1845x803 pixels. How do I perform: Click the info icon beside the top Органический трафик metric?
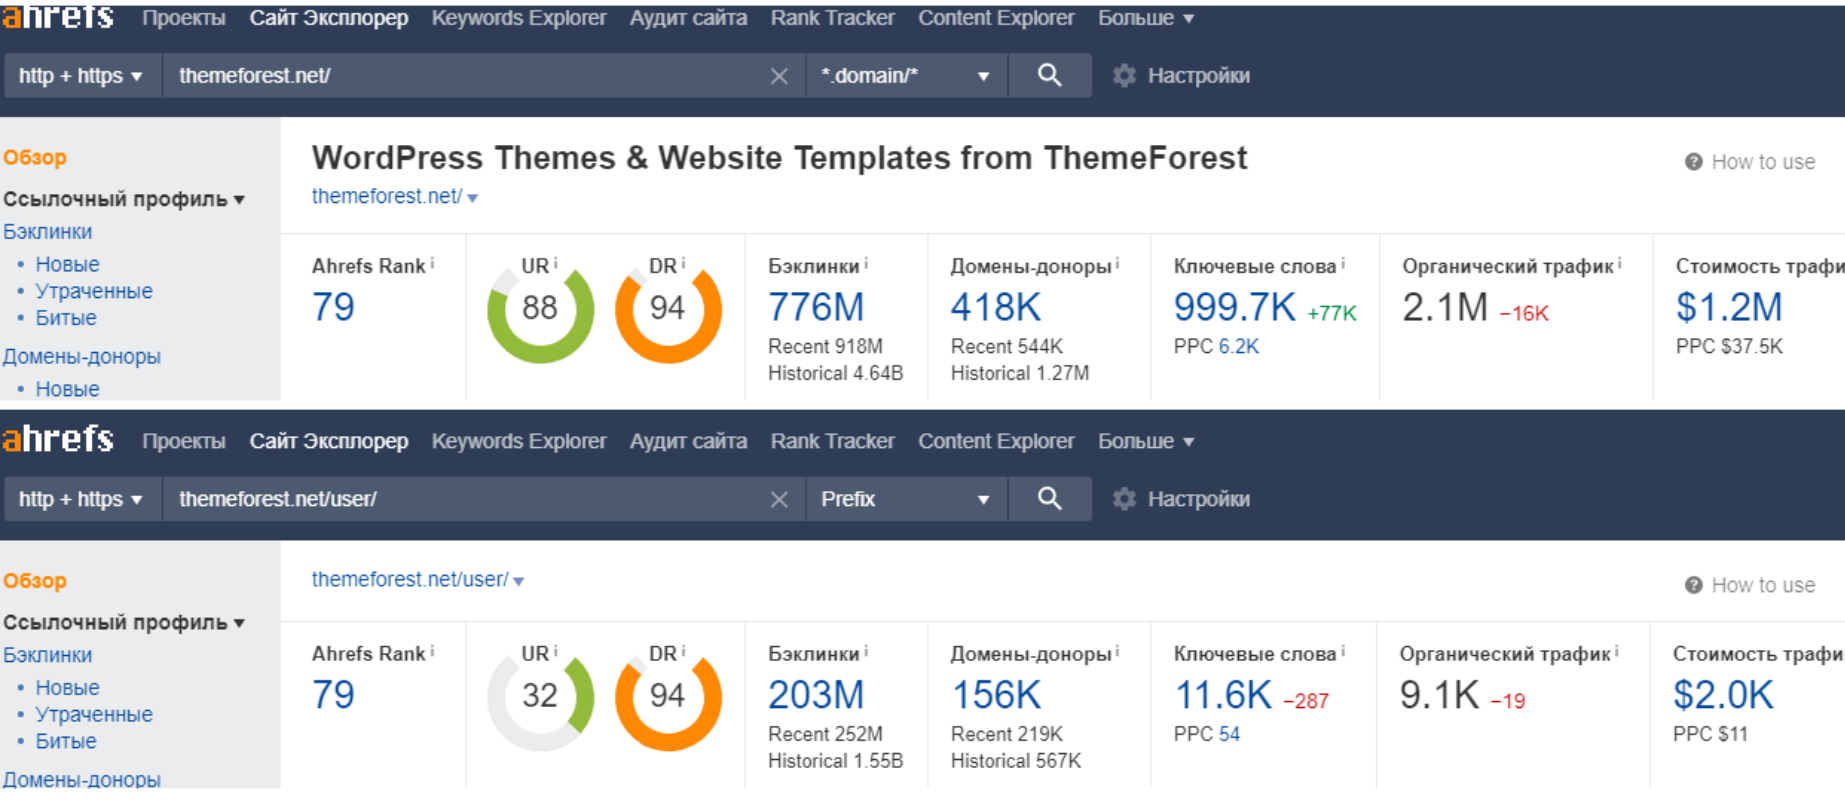1620,263
